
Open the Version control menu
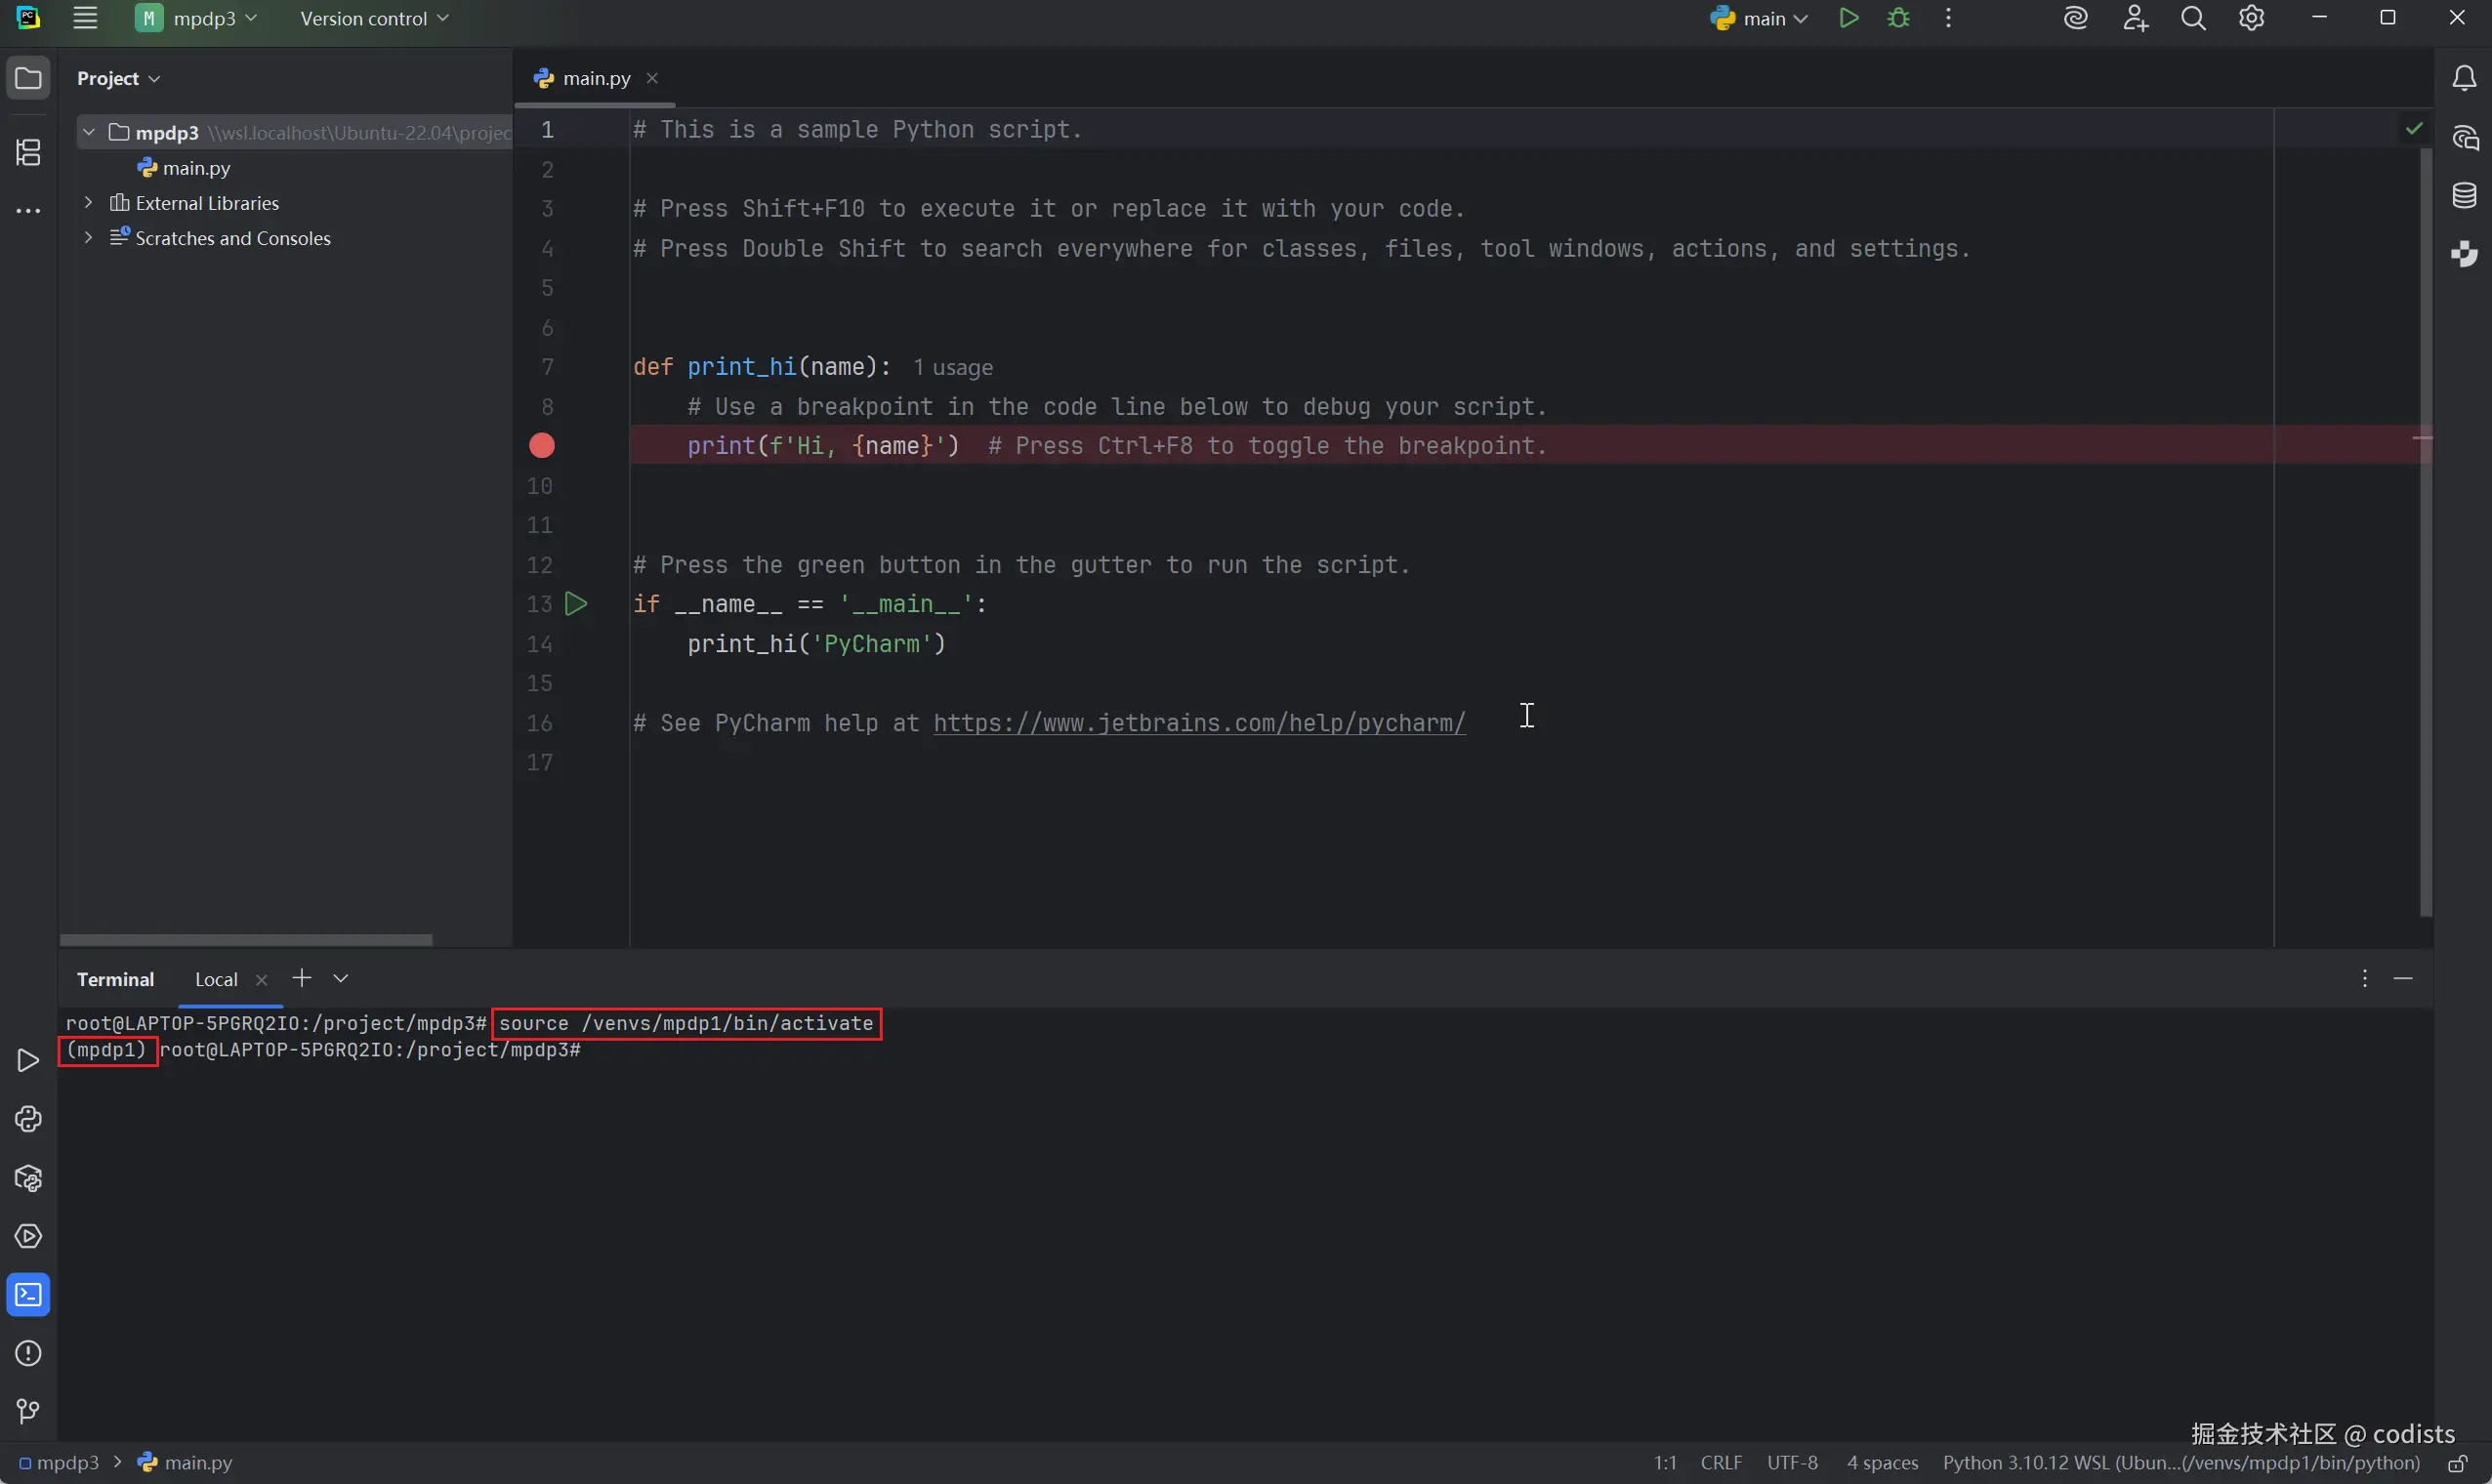click(x=374, y=18)
